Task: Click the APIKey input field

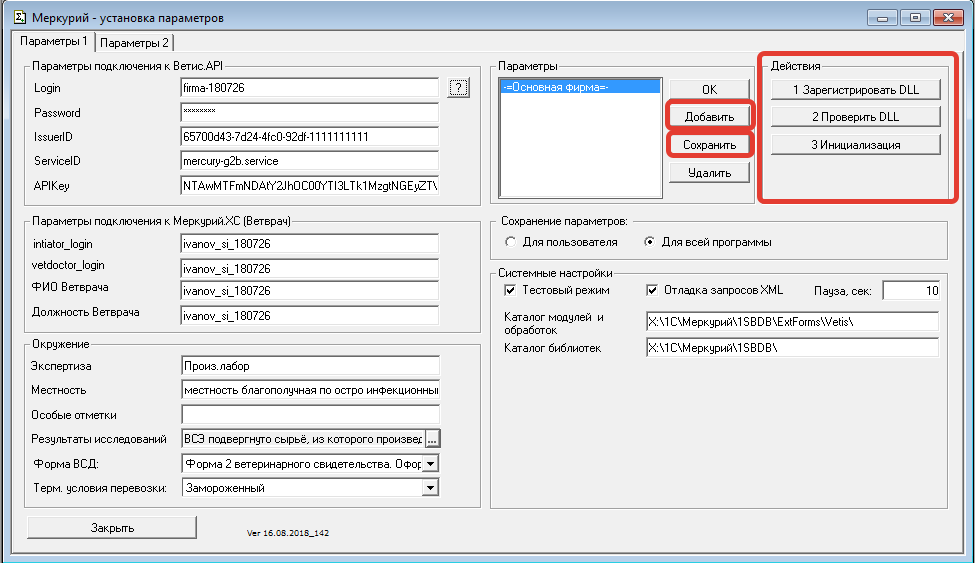Action: pyautogui.click(x=310, y=186)
